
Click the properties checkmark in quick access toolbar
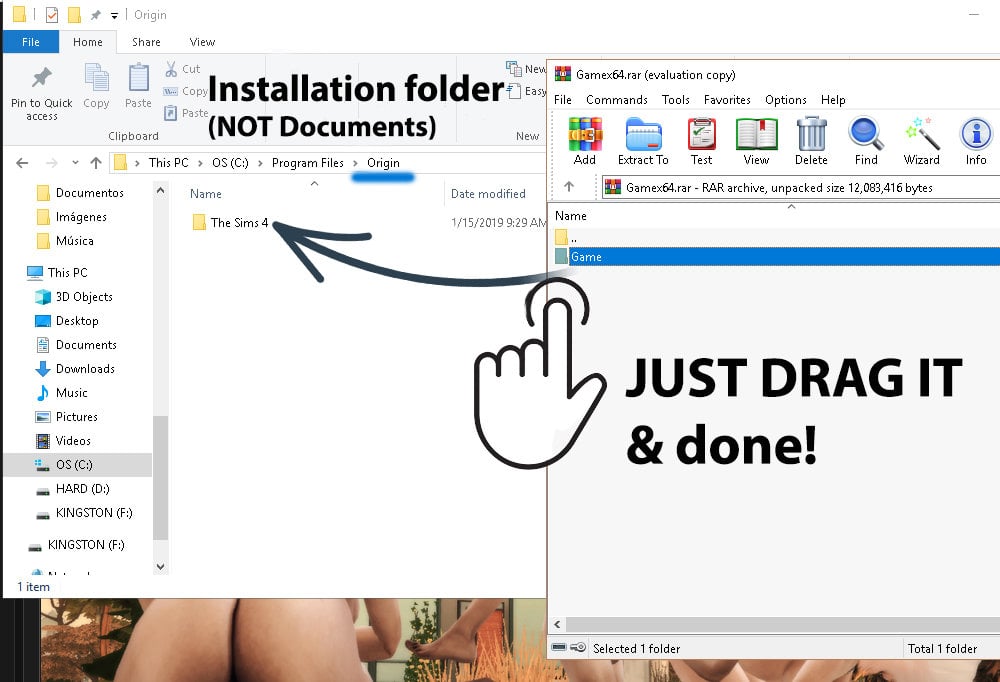point(52,15)
